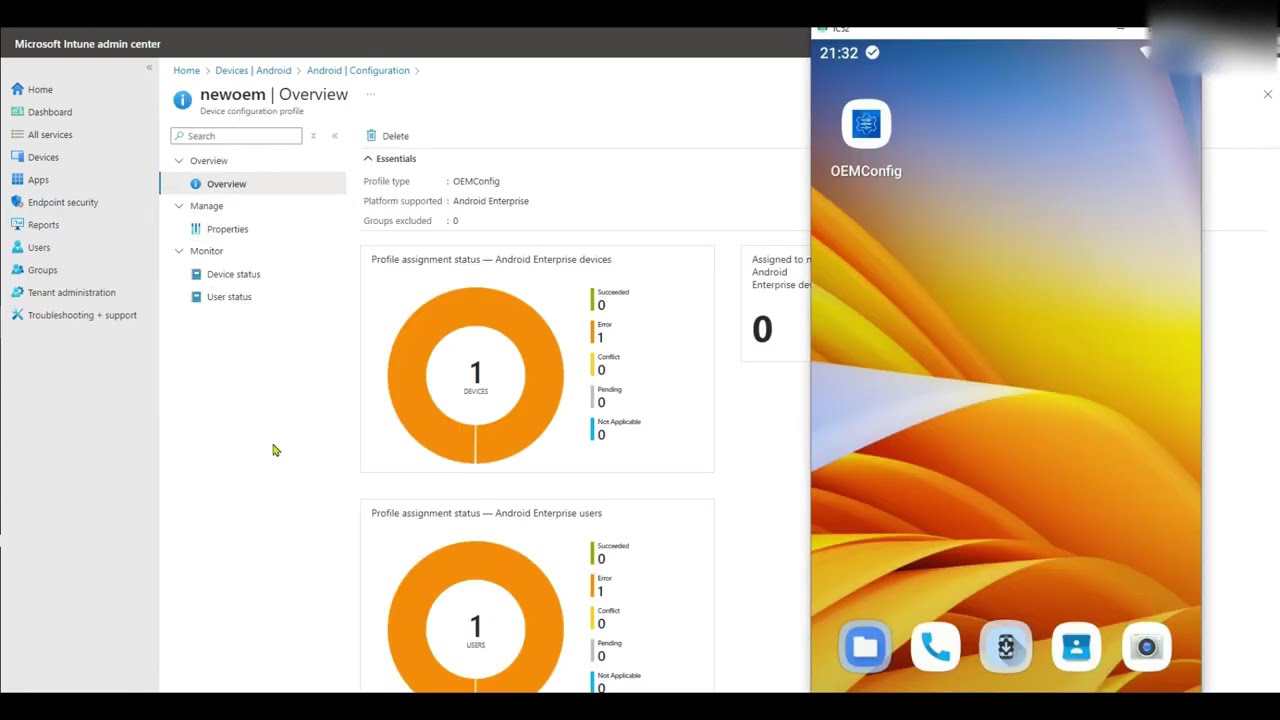Collapse the Overview tree group
This screenshot has height=720, width=1280.
point(179,161)
